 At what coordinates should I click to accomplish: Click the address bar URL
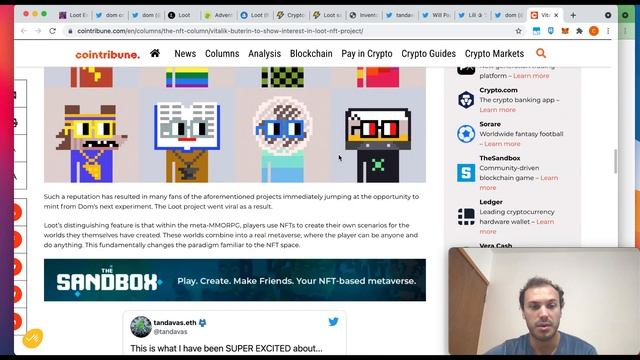click(220, 31)
